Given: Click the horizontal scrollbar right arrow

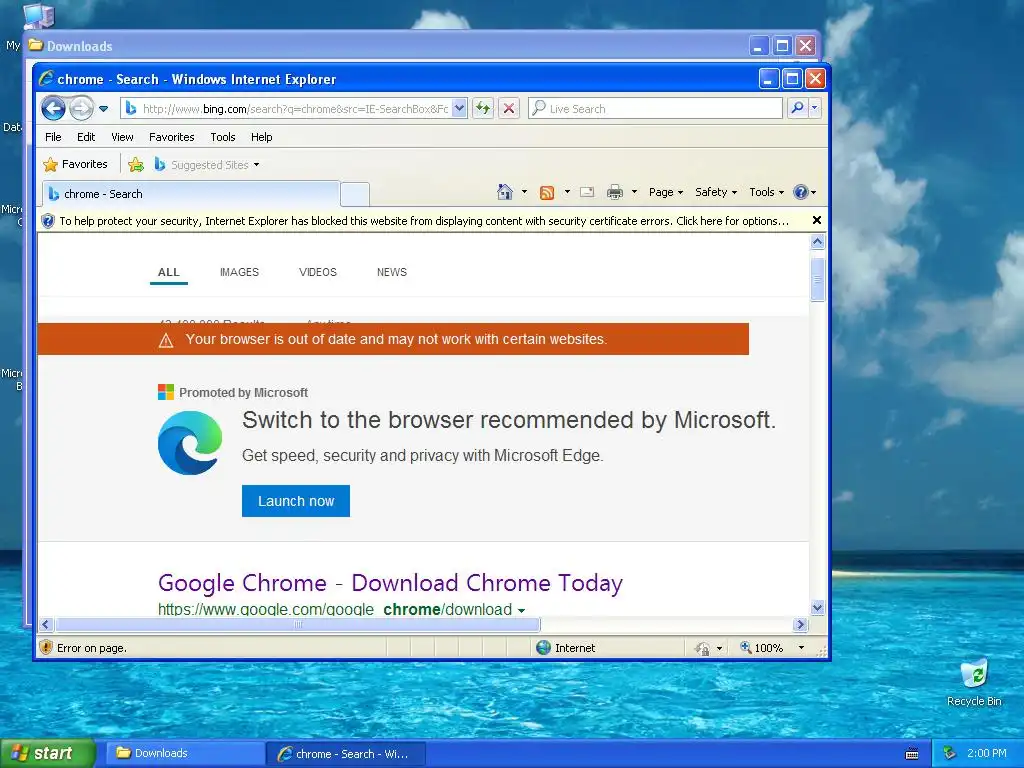Looking at the screenshot, I should click(800, 624).
